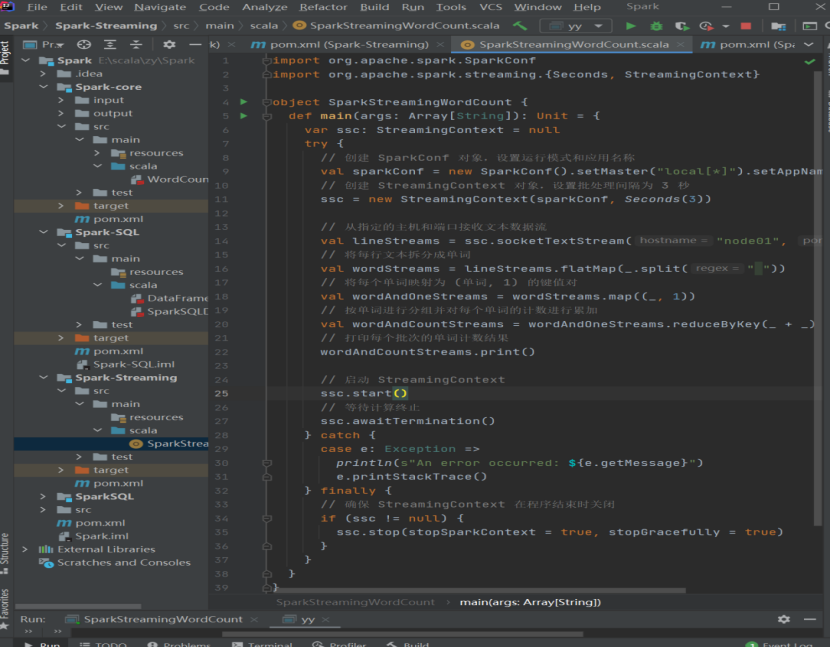This screenshot has width=831, height=647.
Task: Toggle fold marker at if (ssc != null) line
Action: (x=267, y=519)
